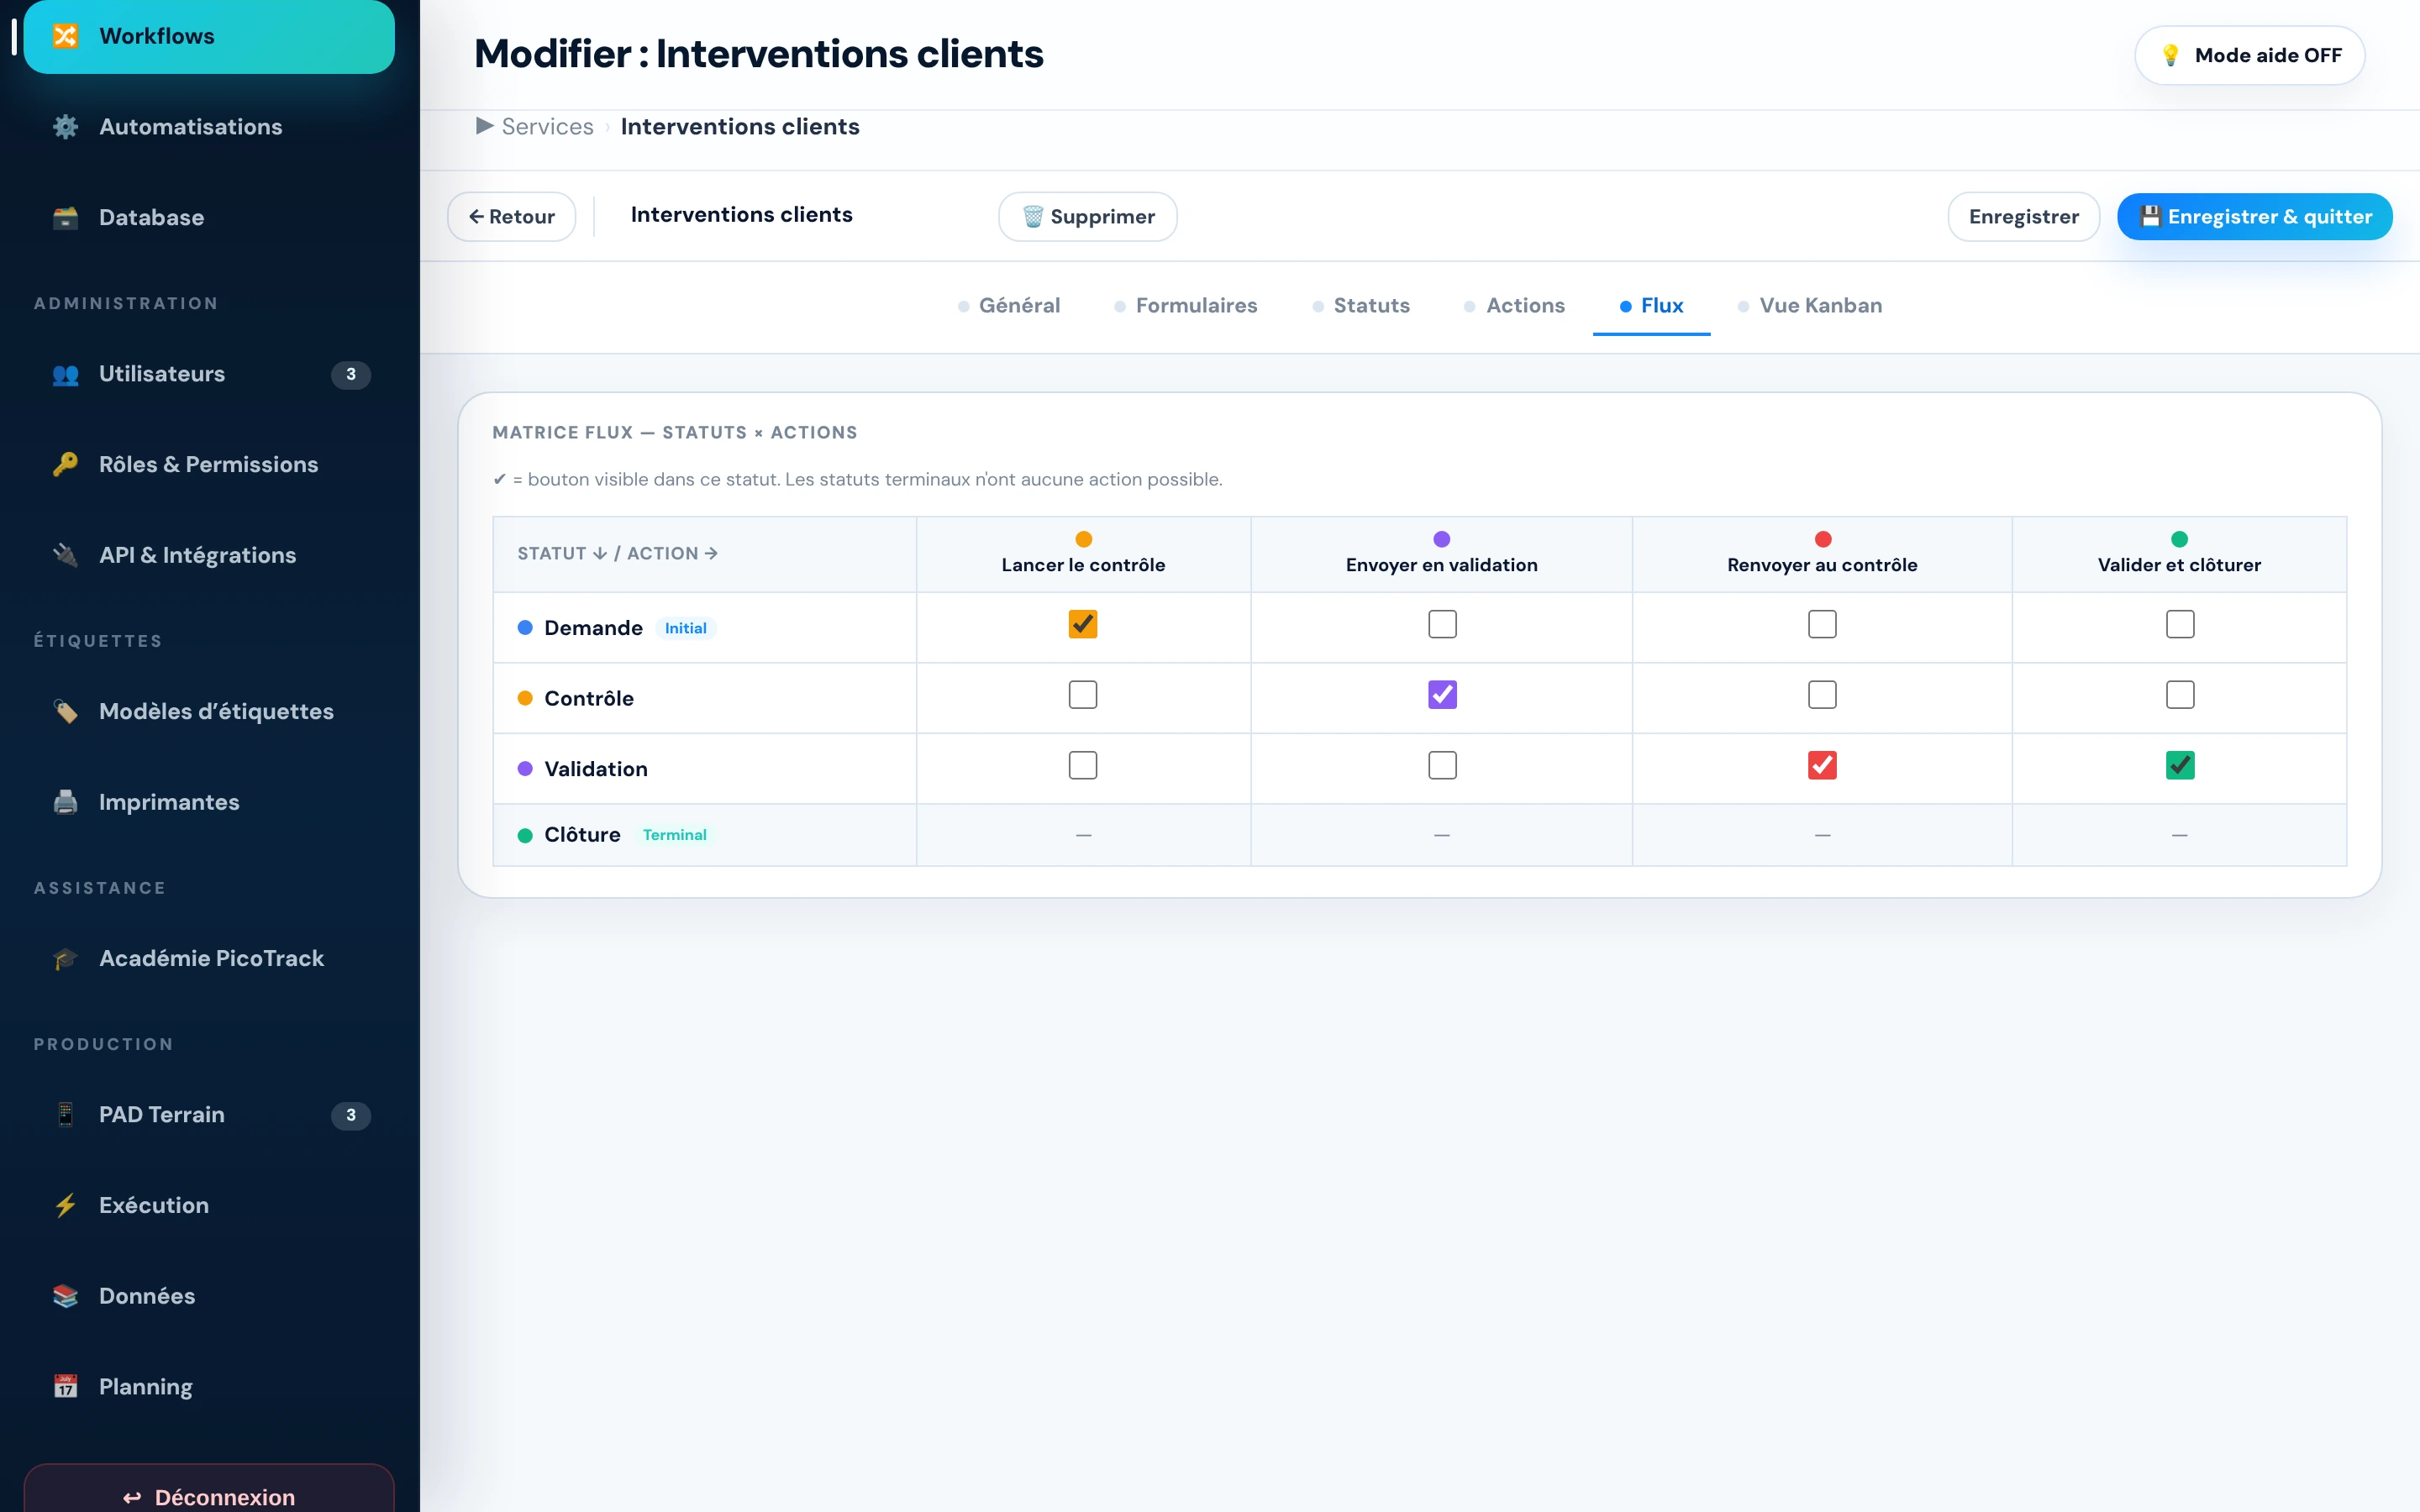Click the Enregistrer button
This screenshot has height=1512, width=2420.
(x=2023, y=217)
